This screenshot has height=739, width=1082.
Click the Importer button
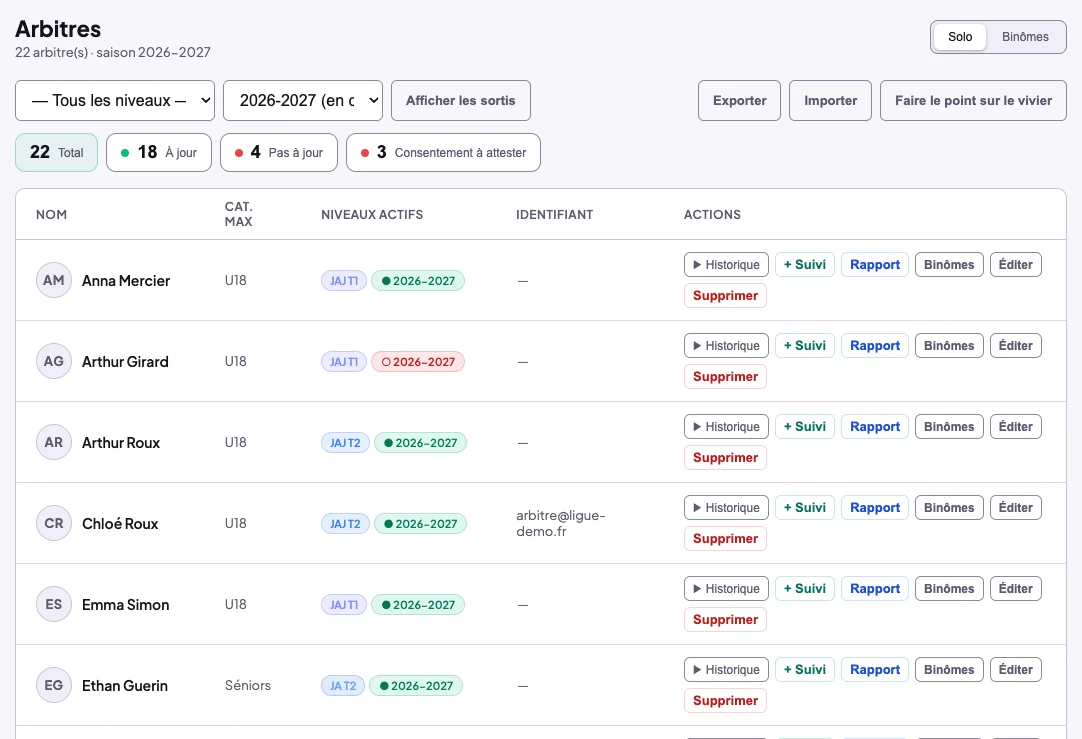[830, 100]
